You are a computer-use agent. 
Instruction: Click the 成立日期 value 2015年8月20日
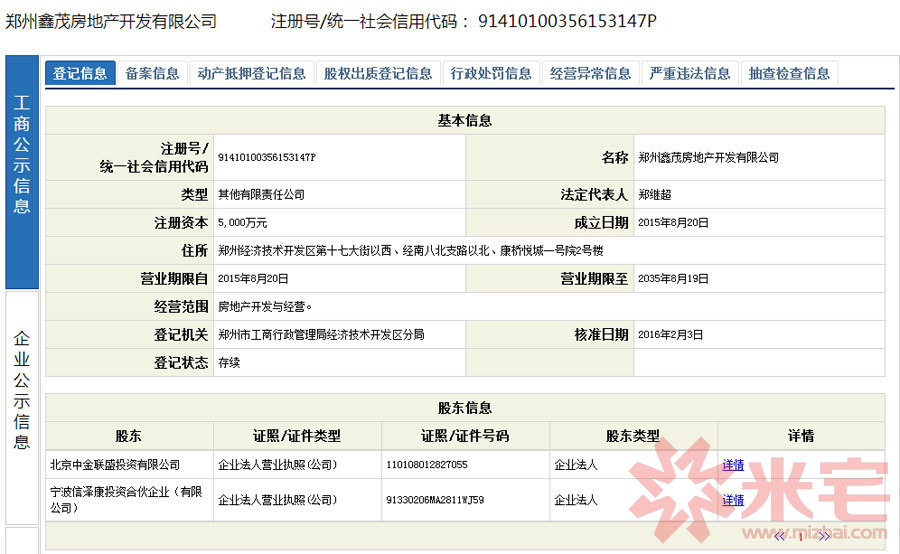(x=673, y=223)
